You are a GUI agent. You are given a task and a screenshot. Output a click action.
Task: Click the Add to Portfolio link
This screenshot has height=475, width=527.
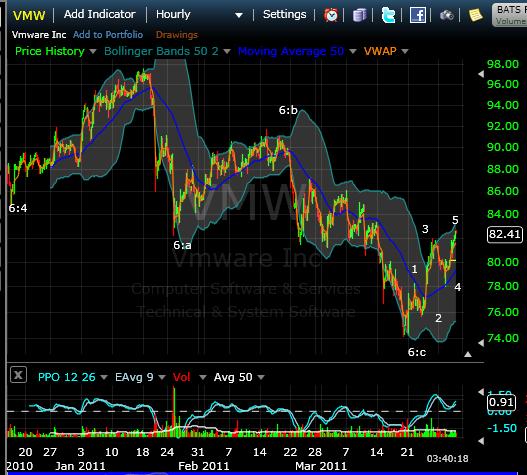point(108,35)
